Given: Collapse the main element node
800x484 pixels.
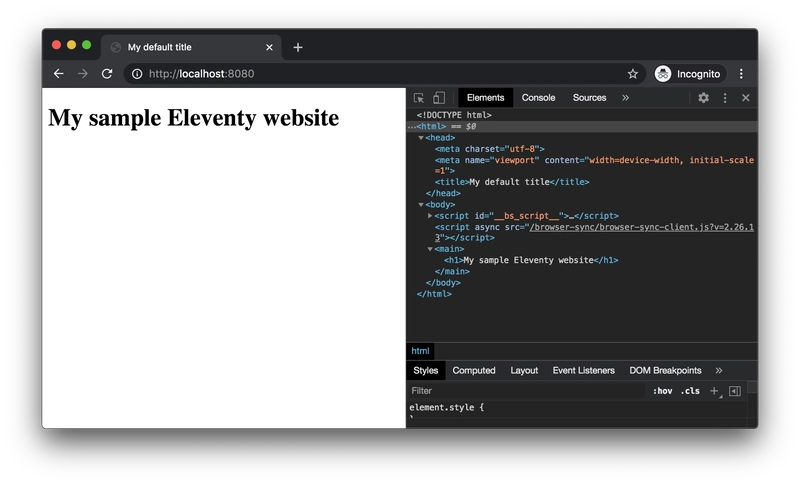Looking at the screenshot, I should pos(430,249).
